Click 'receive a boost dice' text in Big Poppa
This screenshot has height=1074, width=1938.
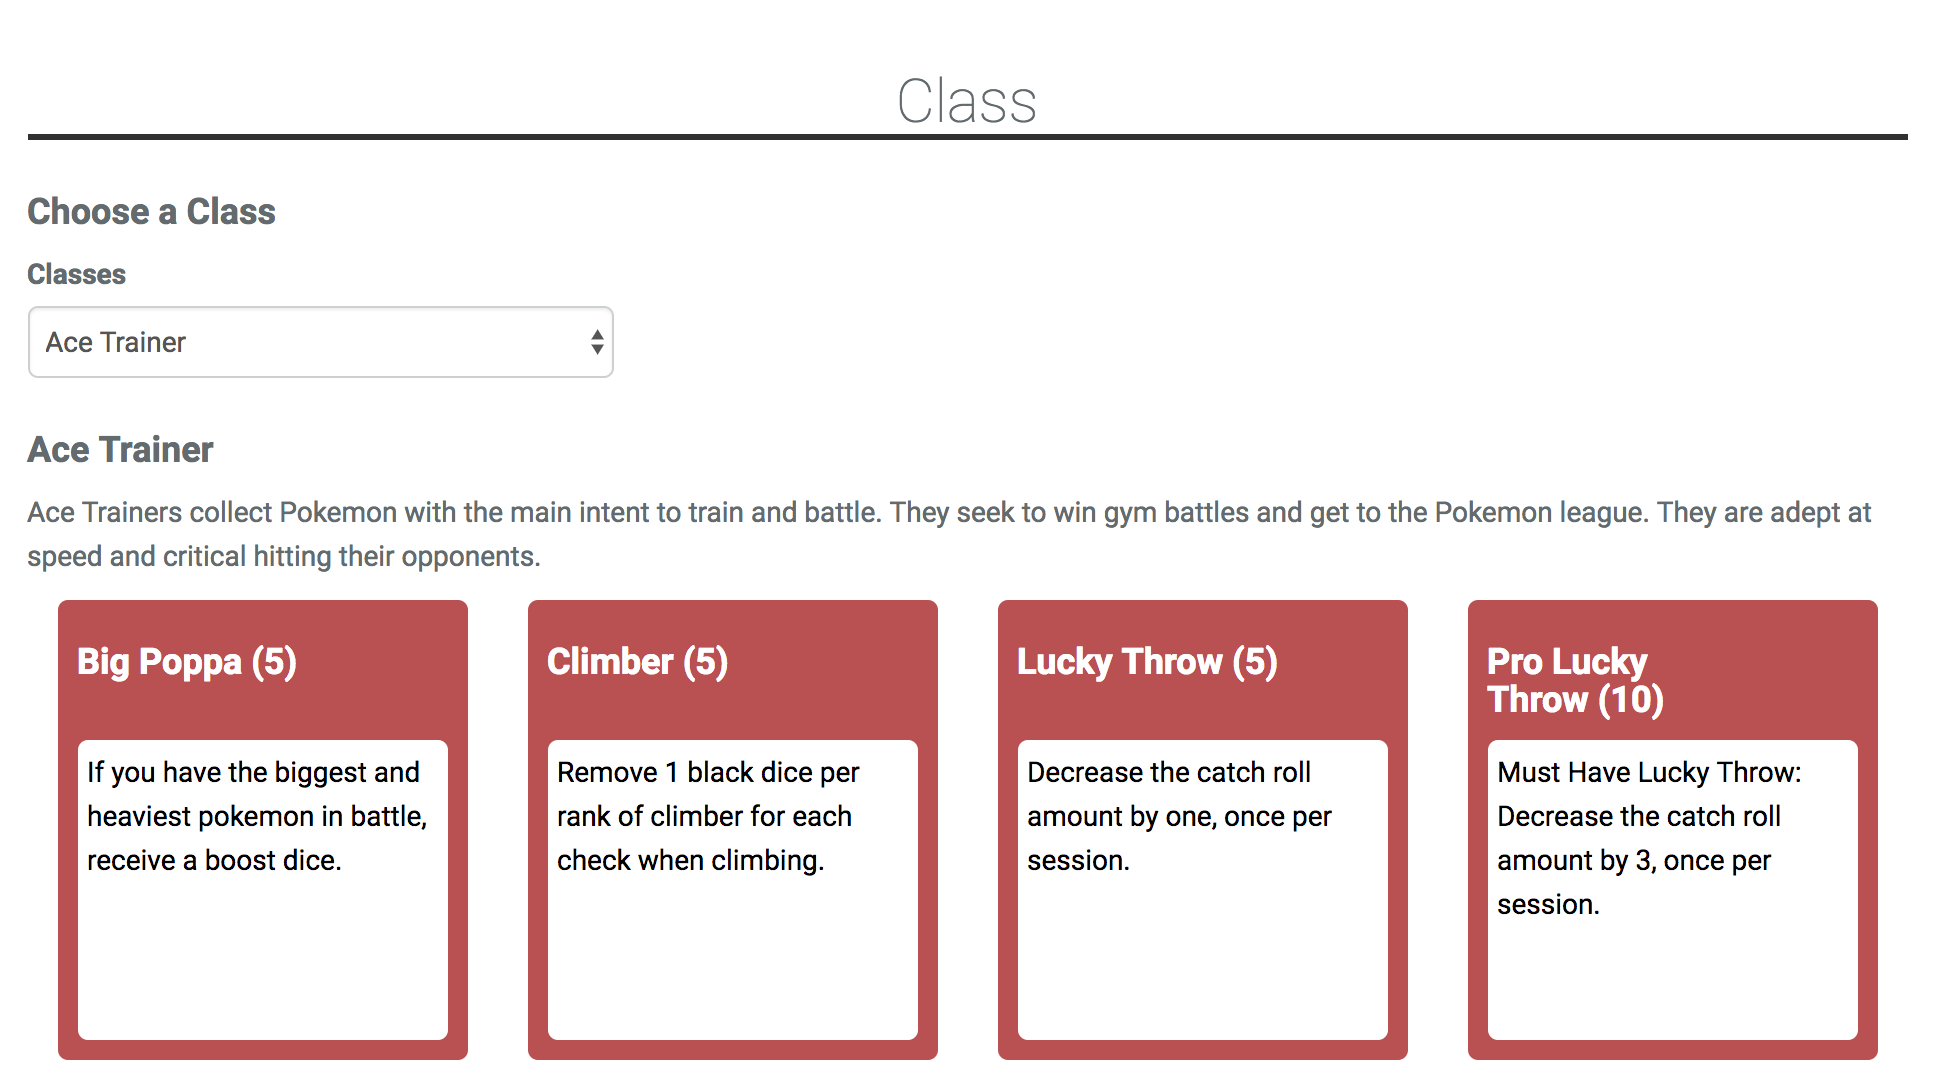click(x=214, y=860)
